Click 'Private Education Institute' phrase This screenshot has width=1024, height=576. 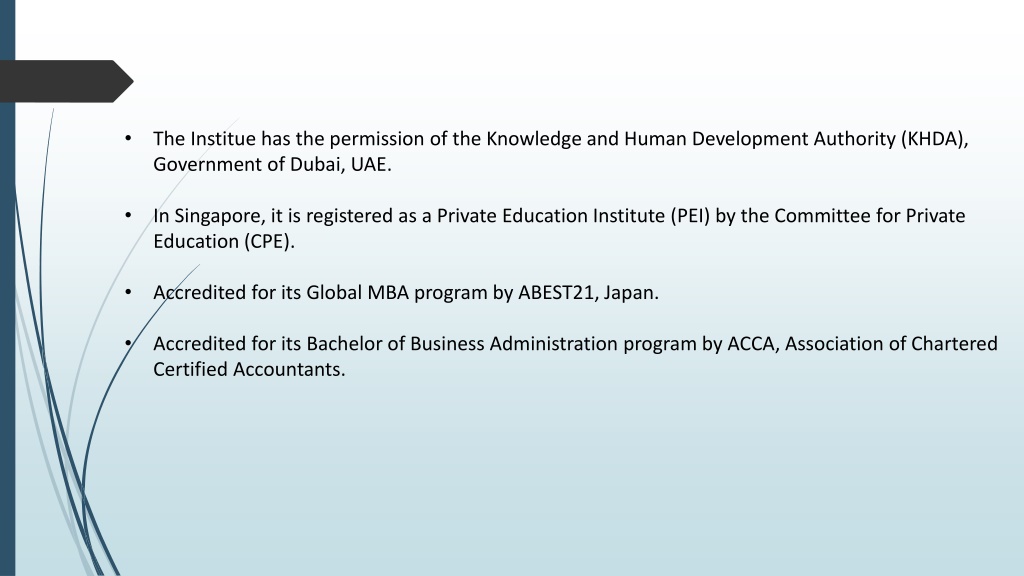551,216
